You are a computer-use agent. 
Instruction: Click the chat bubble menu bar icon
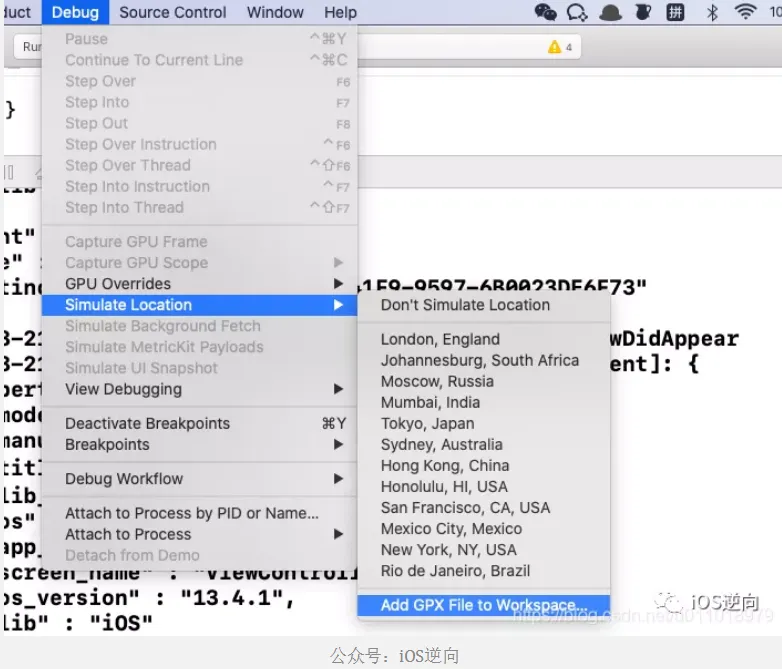(x=577, y=12)
